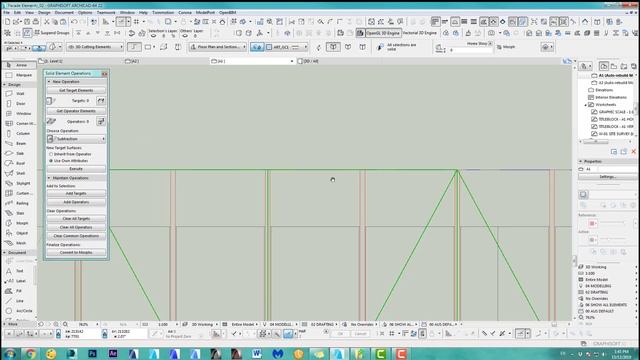
Task: Select the Text tool
Action: point(19,271)
